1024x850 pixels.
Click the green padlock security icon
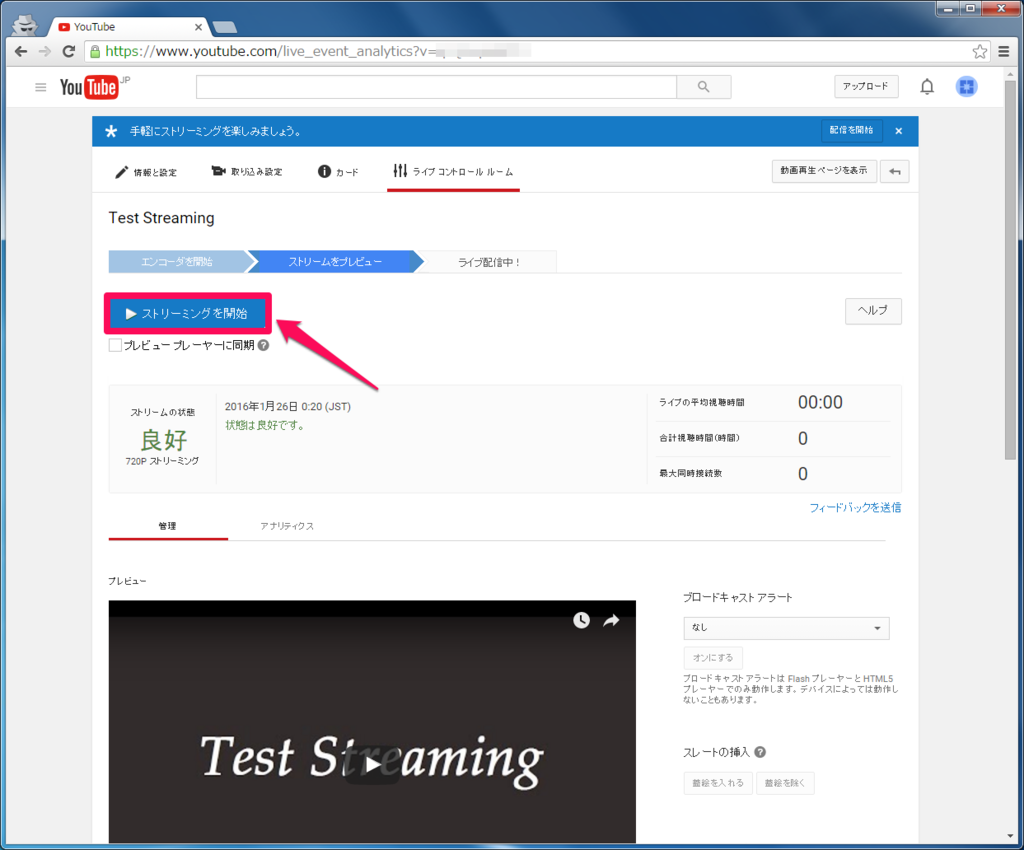(x=95, y=52)
